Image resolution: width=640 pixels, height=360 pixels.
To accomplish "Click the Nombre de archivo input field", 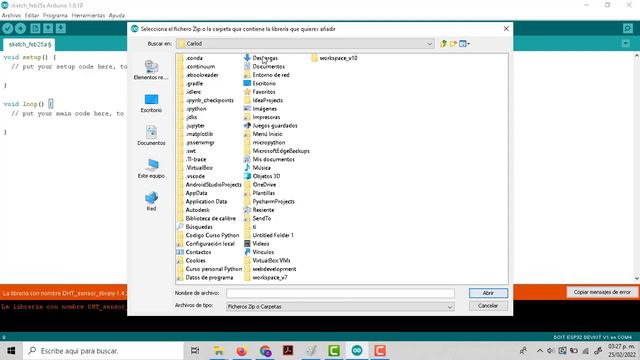I will tap(340, 293).
